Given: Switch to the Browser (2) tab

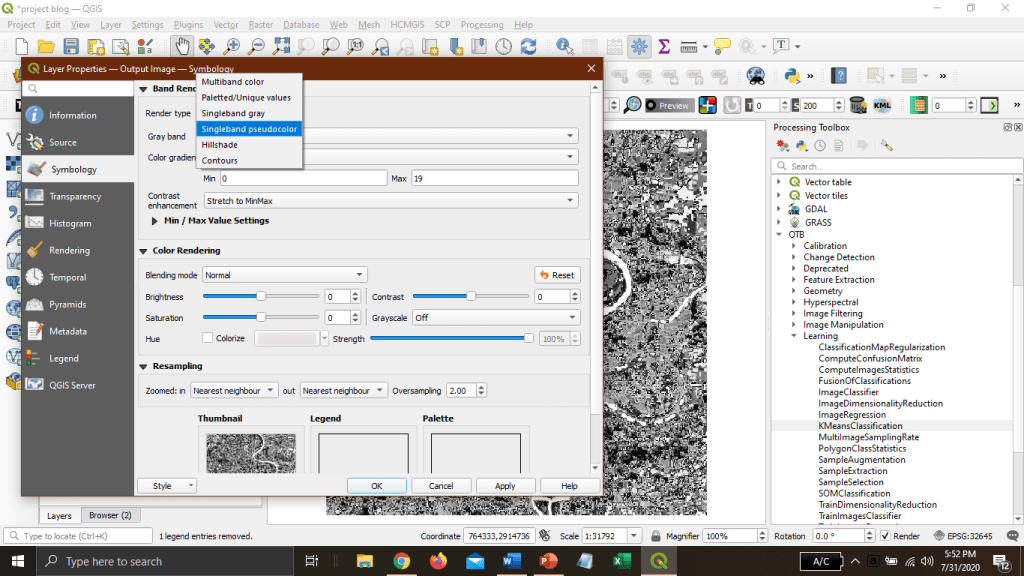Looking at the screenshot, I should click(110, 515).
